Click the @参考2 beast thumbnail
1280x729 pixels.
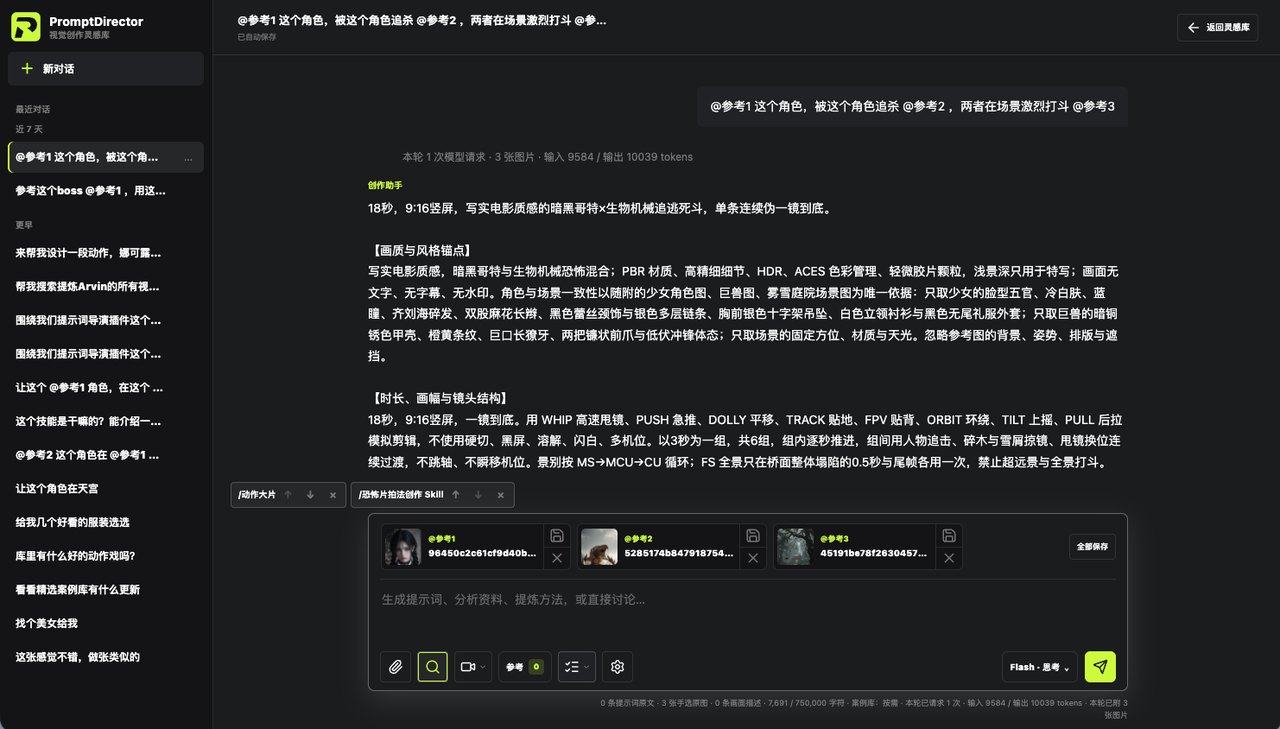pyautogui.click(x=599, y=547)
